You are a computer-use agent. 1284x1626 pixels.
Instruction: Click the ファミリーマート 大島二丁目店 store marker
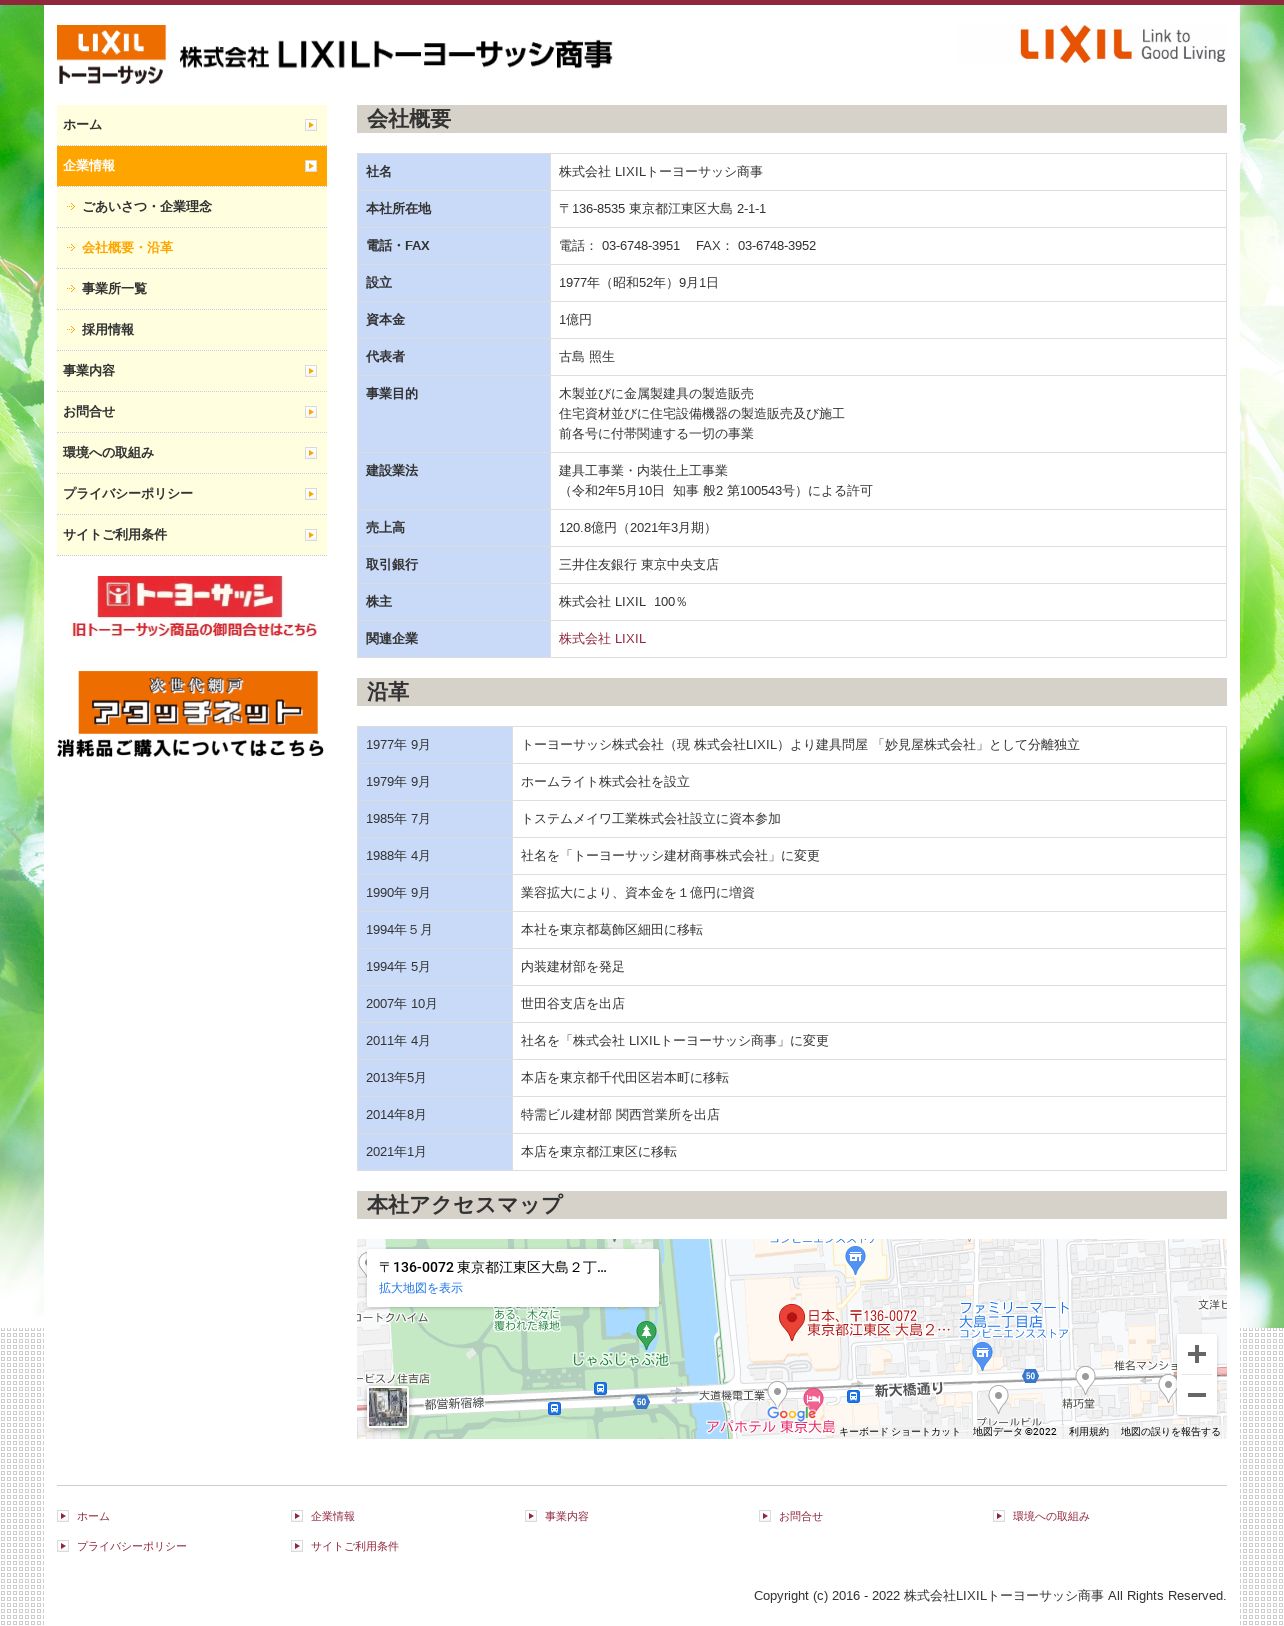pyautogui.click(x=982, y=1355)
